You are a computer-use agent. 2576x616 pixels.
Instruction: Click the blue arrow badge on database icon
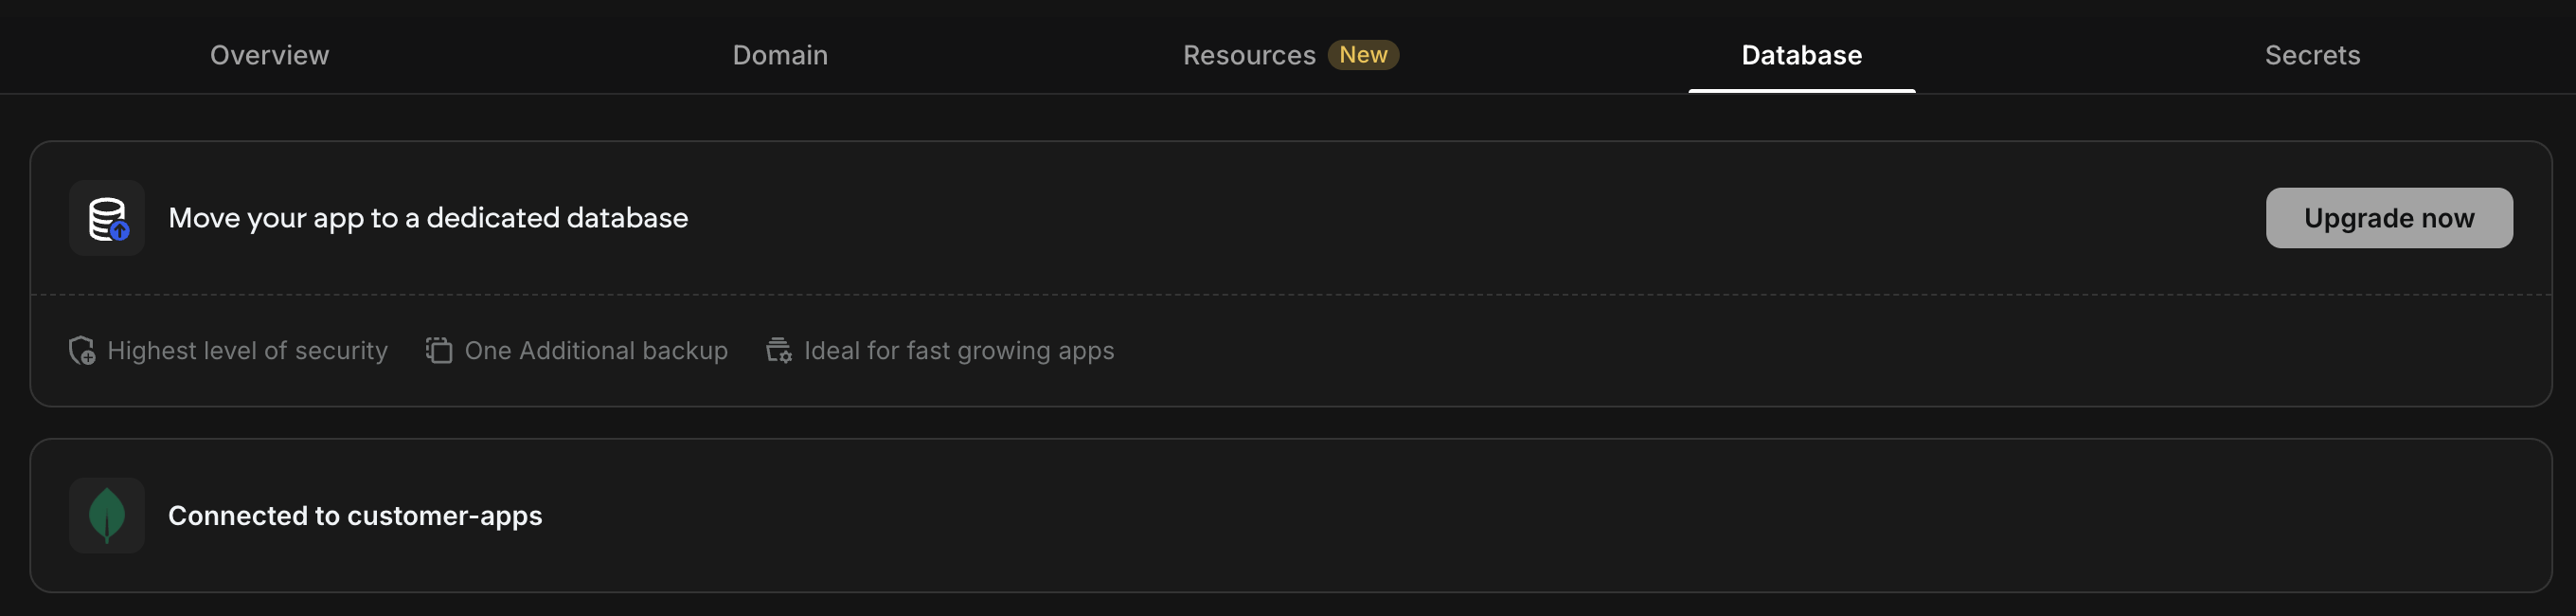(120, 231)
